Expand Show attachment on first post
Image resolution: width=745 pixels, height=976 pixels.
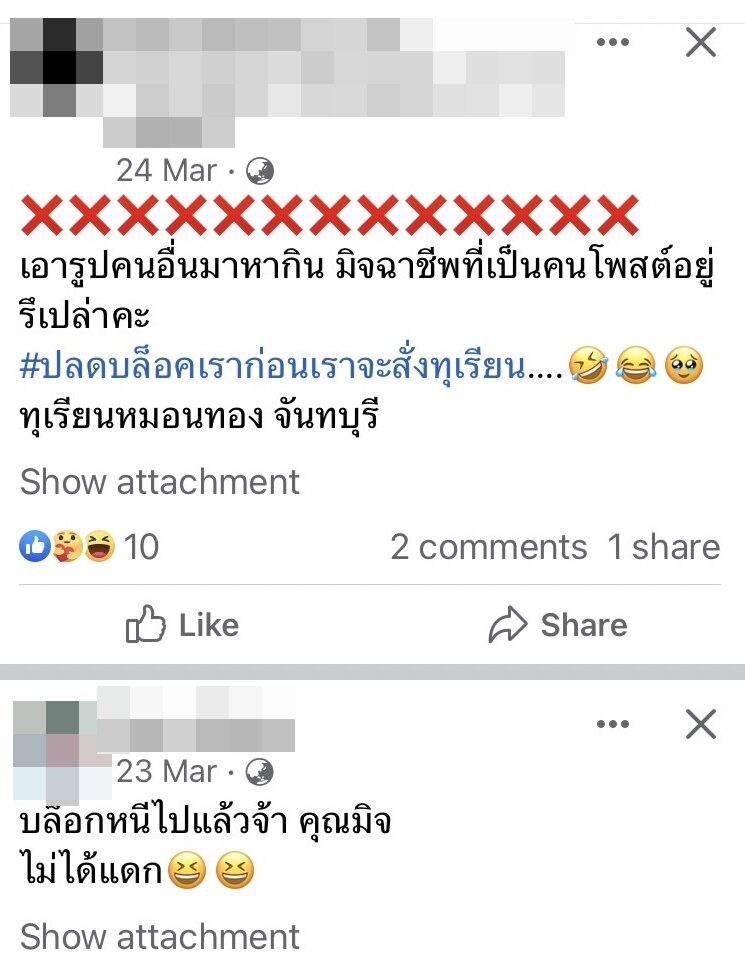(160, 482)
